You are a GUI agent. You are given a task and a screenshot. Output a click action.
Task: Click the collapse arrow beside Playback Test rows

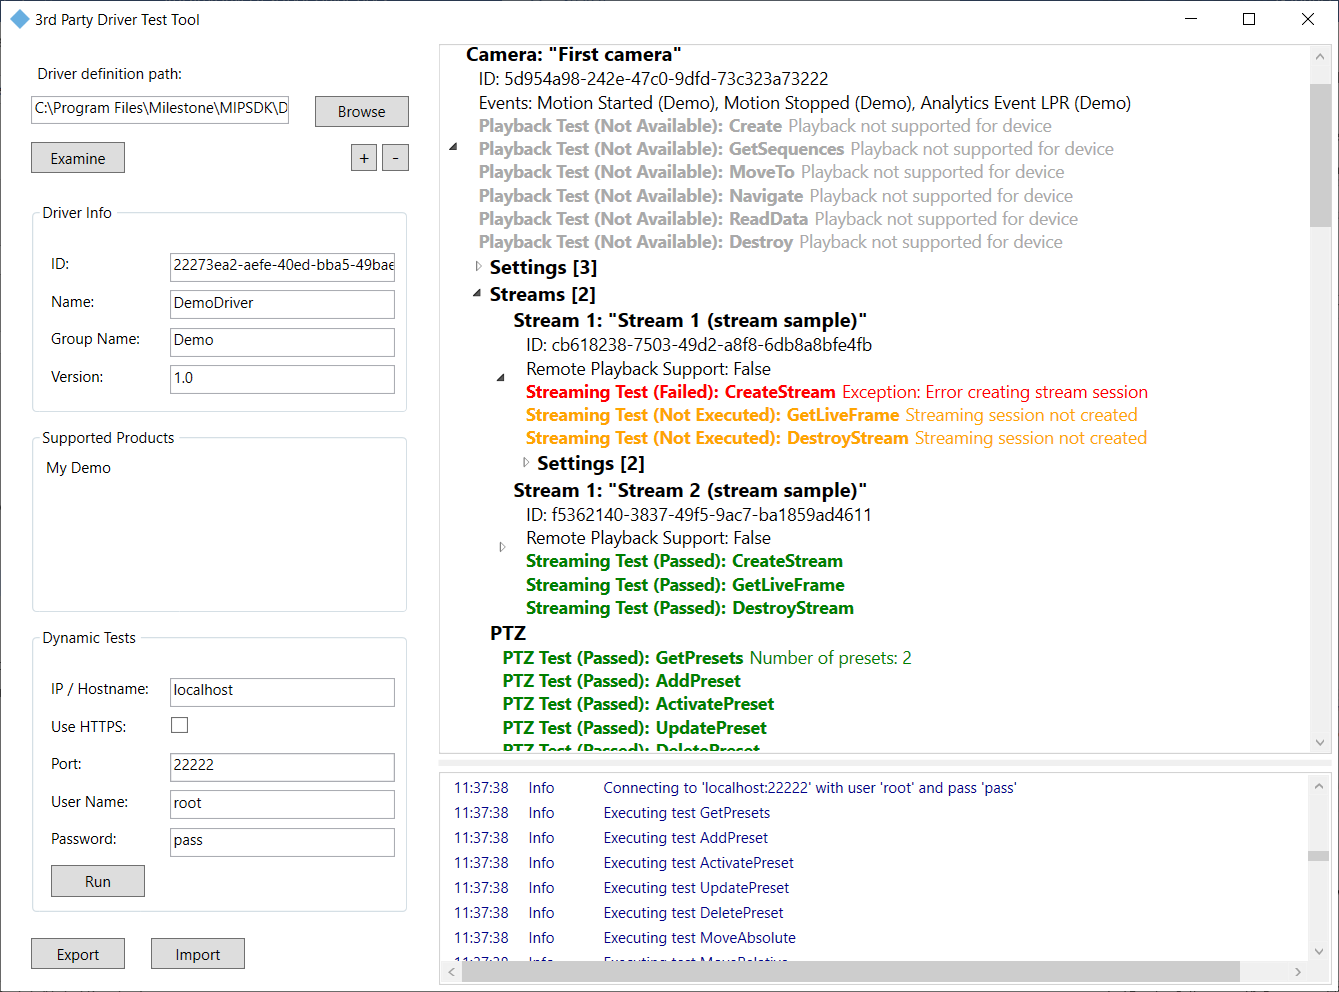[x=453, y=146]
